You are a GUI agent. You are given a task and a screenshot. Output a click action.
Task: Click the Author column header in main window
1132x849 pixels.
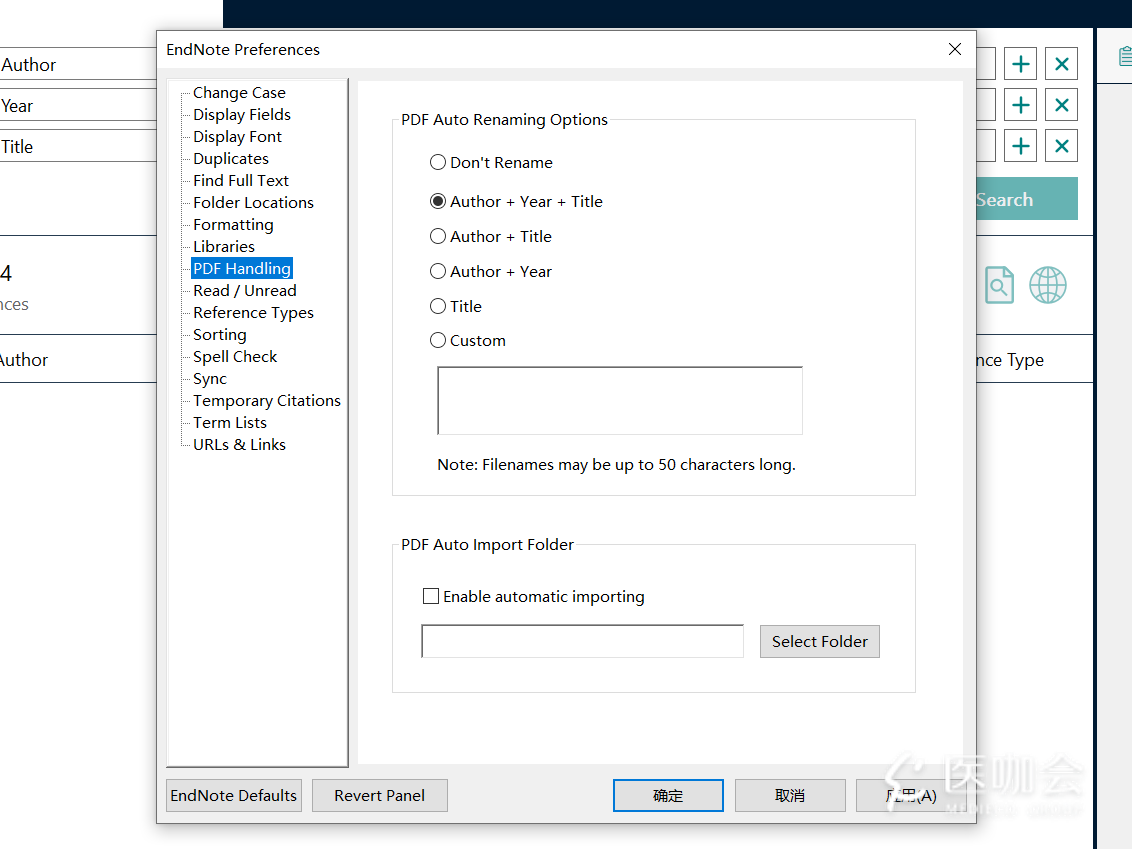point(24,360)
